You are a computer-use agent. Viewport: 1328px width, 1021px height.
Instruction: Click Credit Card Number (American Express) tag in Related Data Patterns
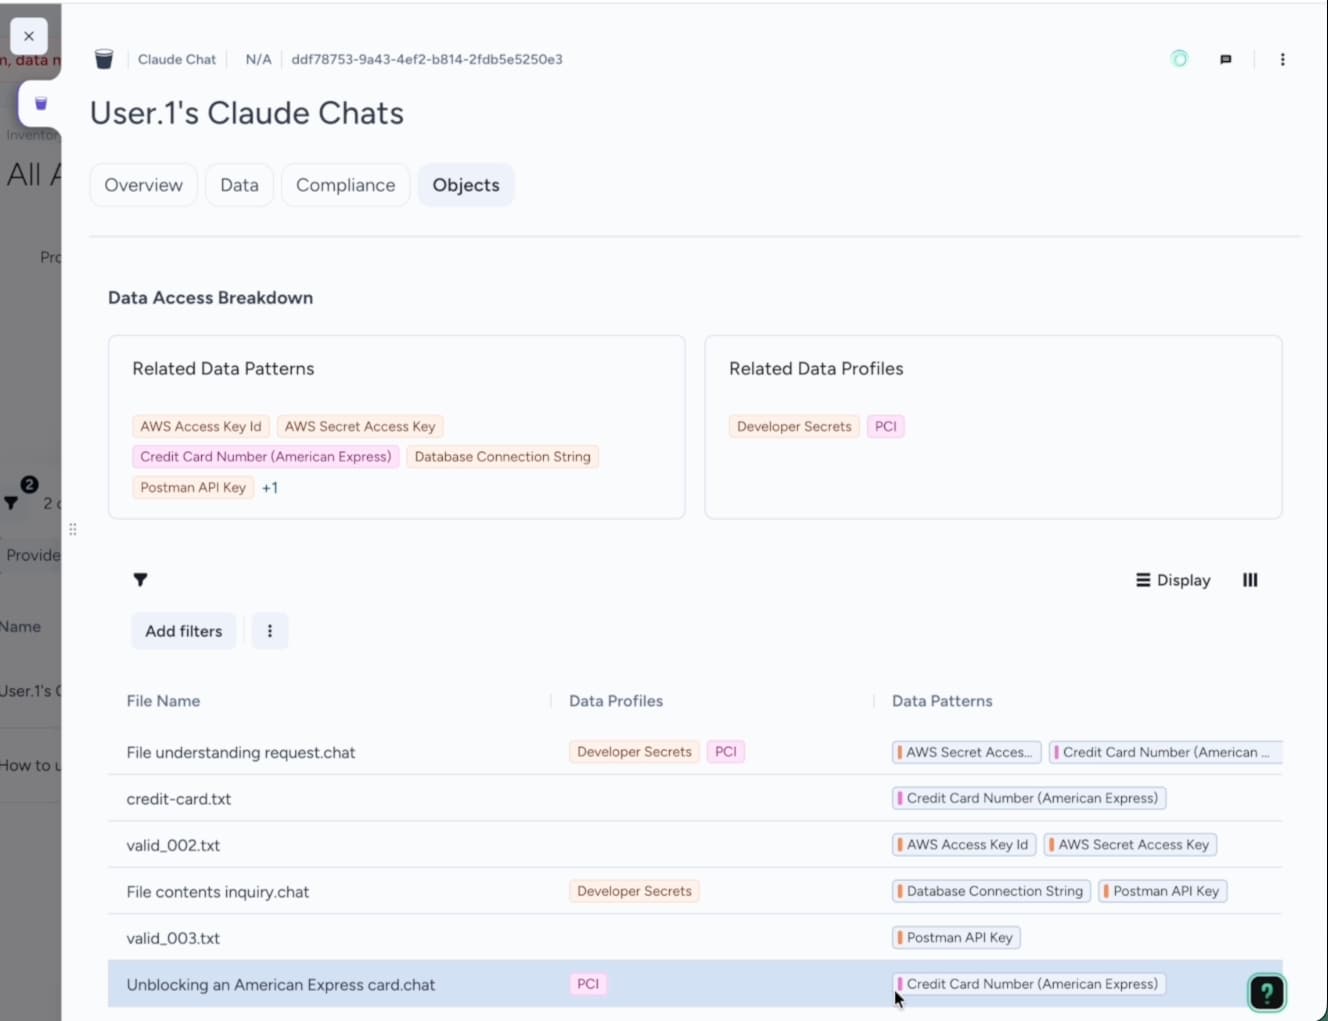266,457
